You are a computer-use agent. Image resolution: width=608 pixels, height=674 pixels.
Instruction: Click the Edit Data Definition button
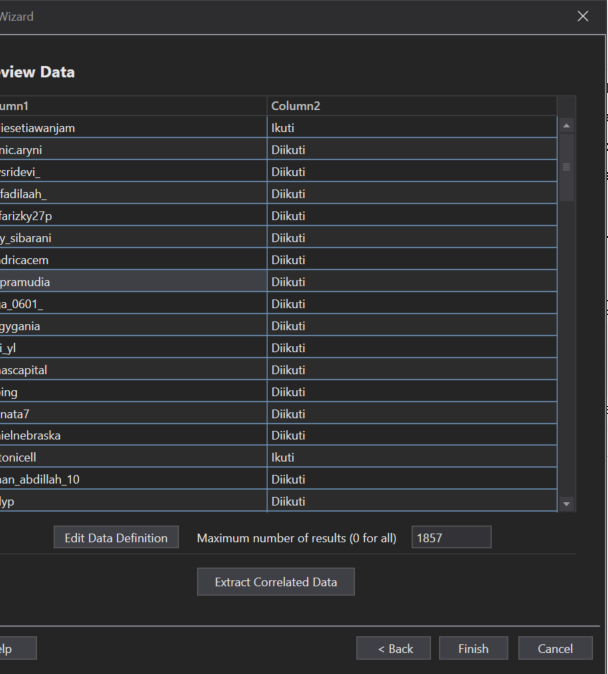coord(116,537)
